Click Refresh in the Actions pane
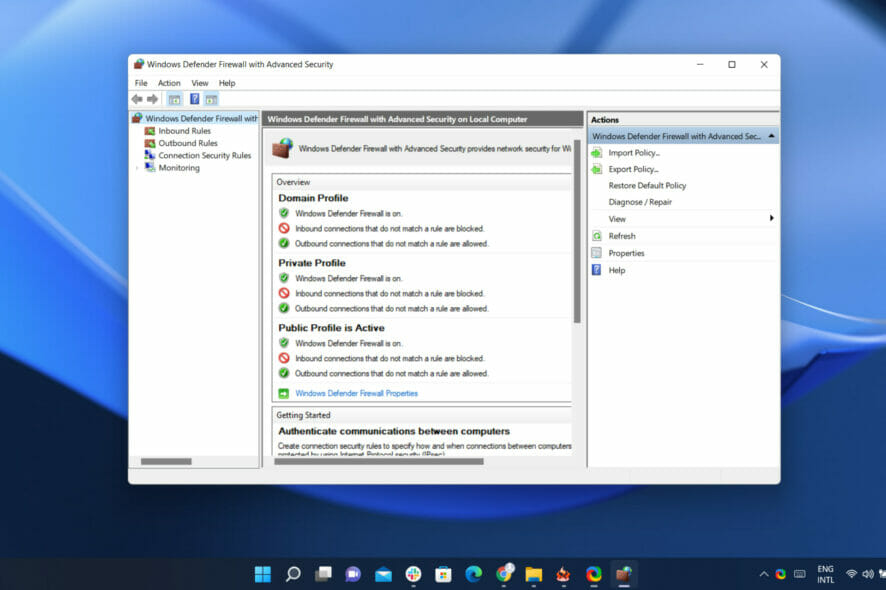Viewport: 886px width, 590px height. coord(622,236)
